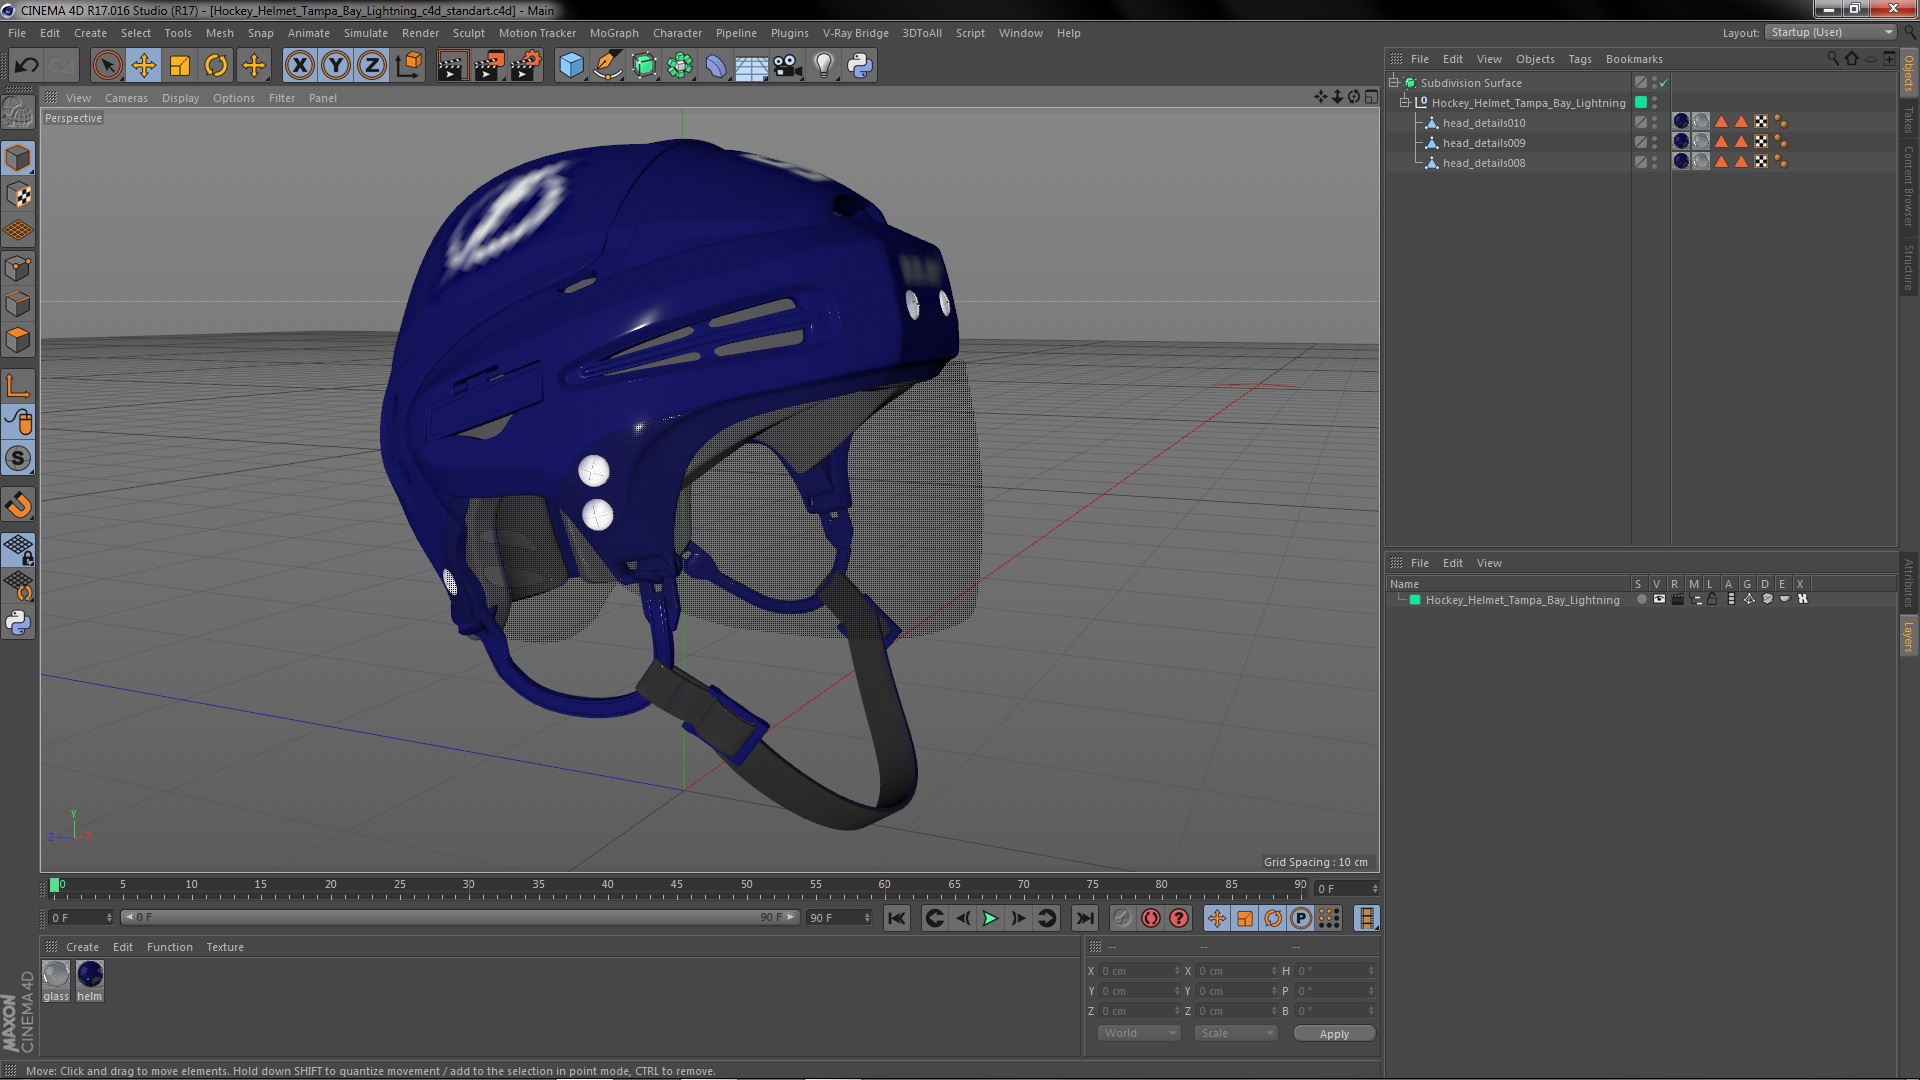Select head_details010 object
The image size is (1920, 1080).
click(x=1483, y=123)
